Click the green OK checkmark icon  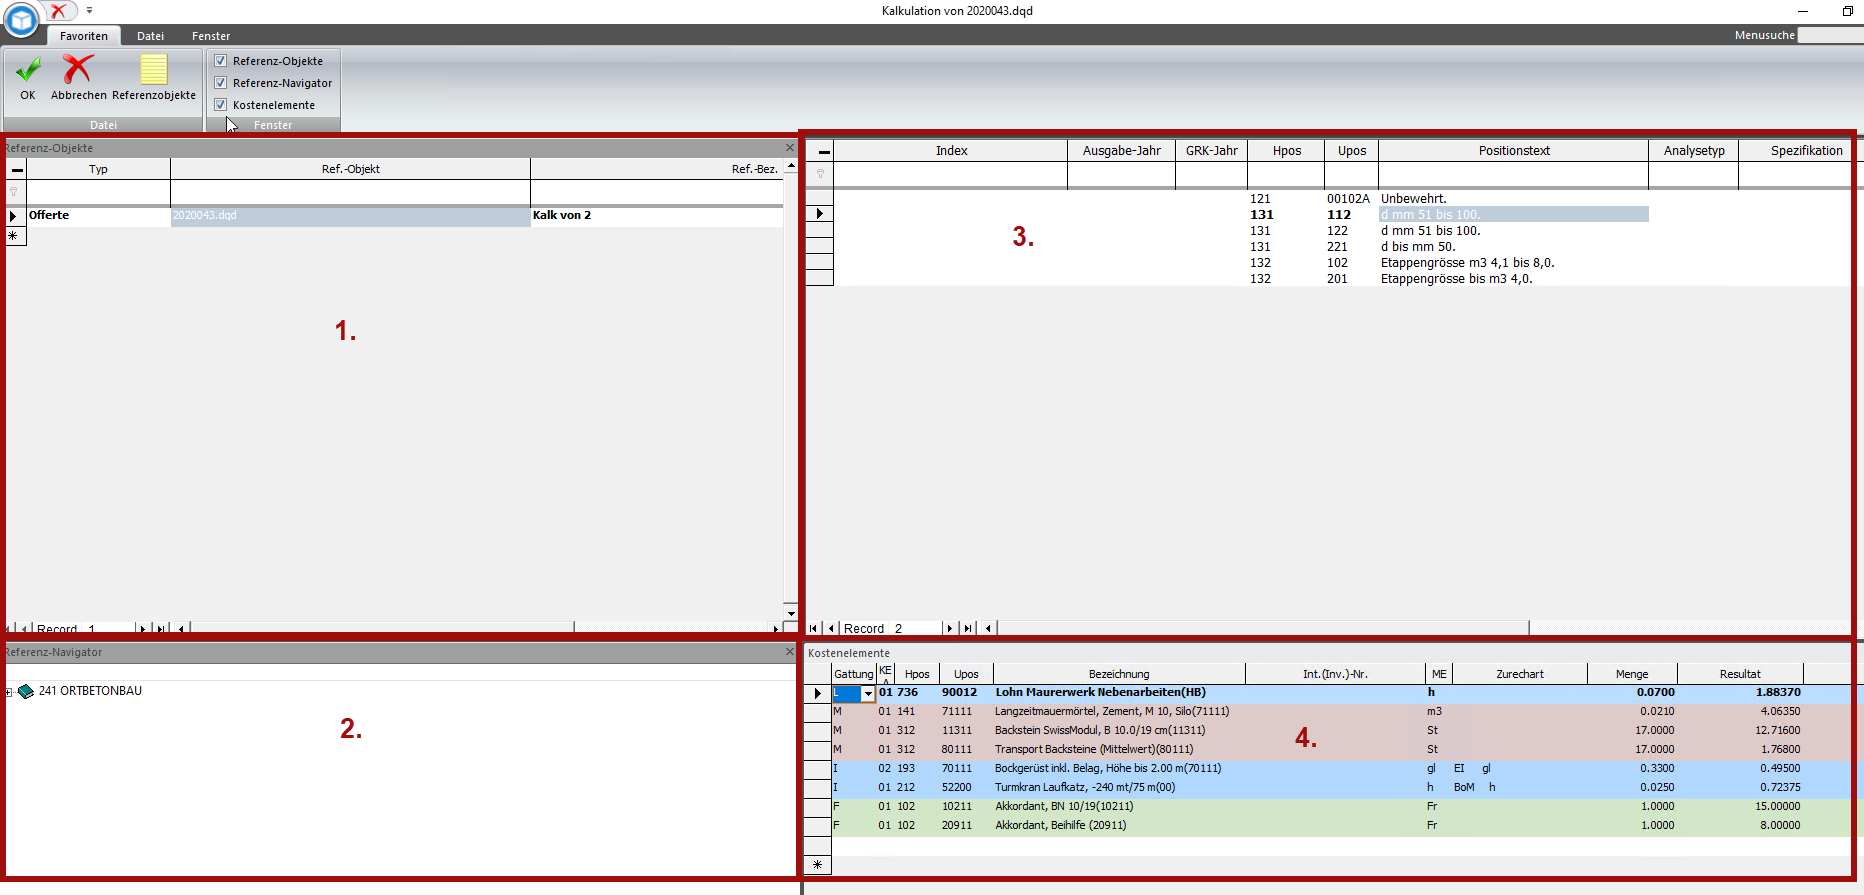click(x=28, y=71)
